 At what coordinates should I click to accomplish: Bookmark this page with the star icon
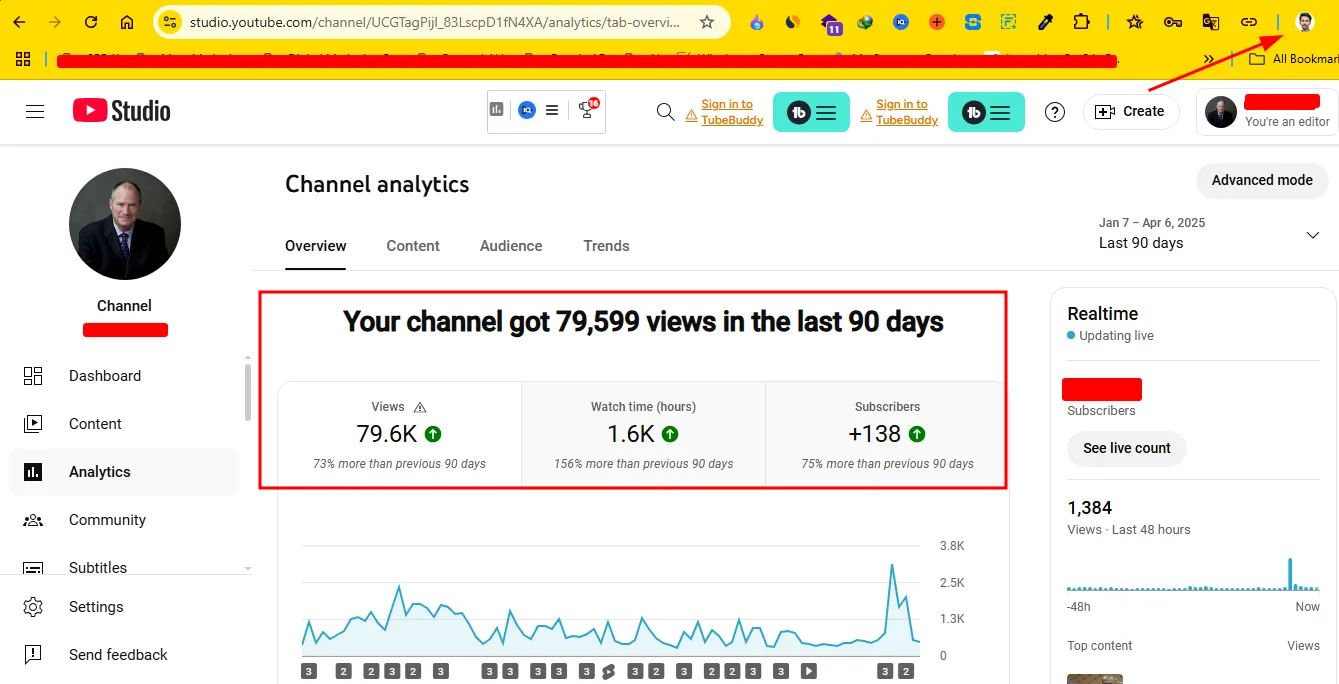click(x=707, y=22)
